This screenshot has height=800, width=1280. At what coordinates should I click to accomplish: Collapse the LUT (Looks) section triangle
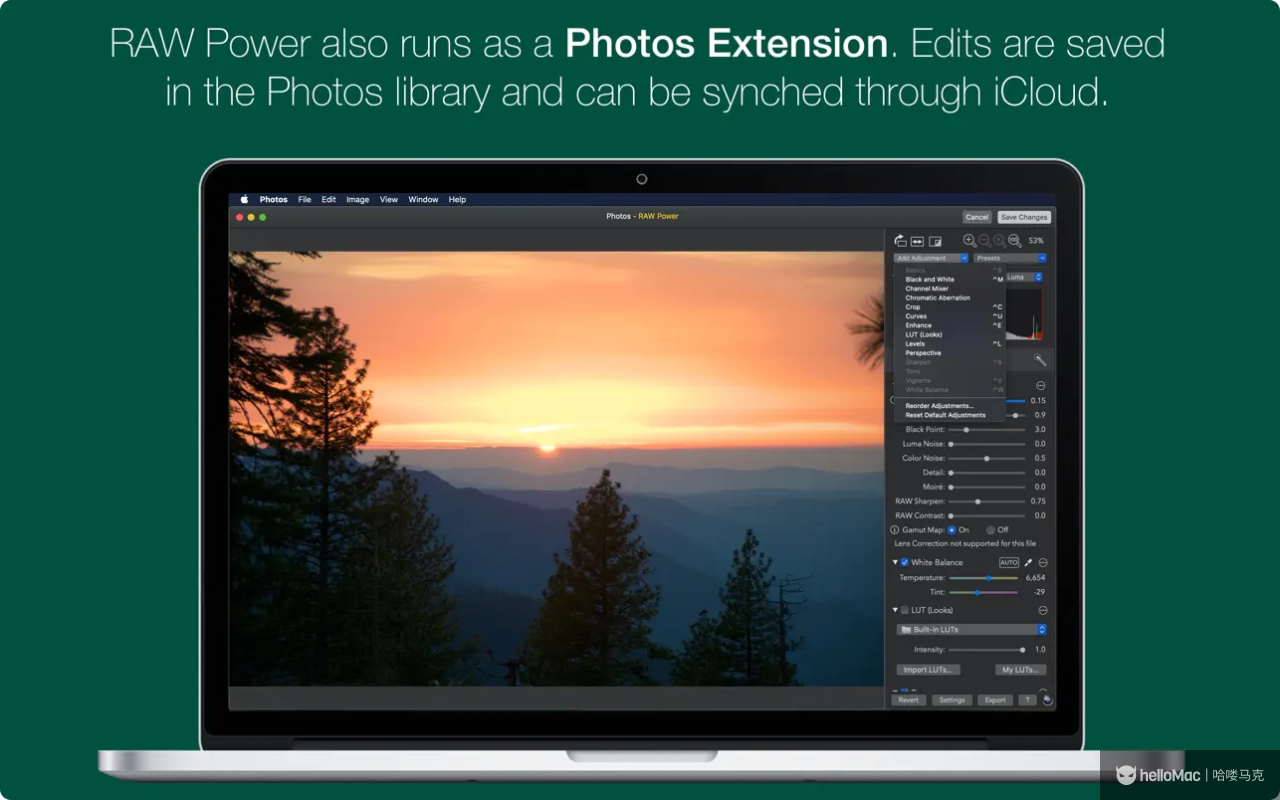[x=895, y=610]
